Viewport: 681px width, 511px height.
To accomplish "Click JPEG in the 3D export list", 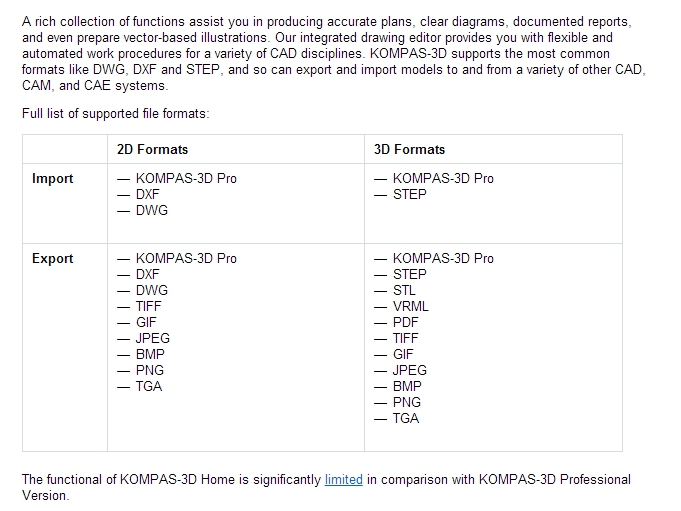I will 409,370.
